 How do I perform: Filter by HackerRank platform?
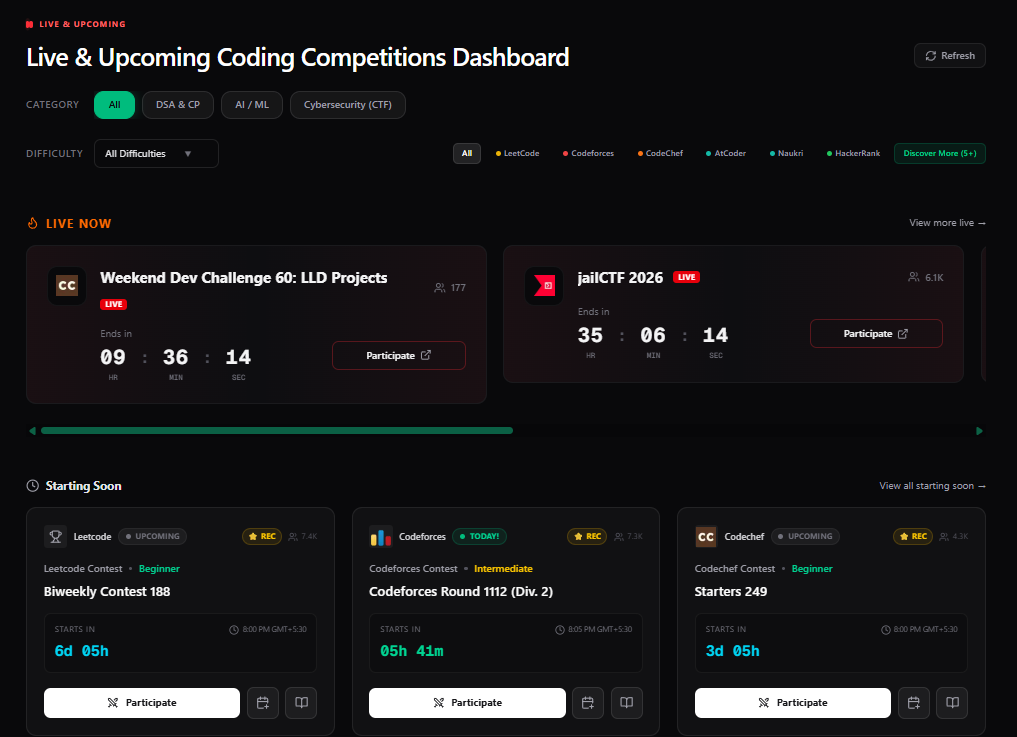pyautogui.click(x=854, y=154)
